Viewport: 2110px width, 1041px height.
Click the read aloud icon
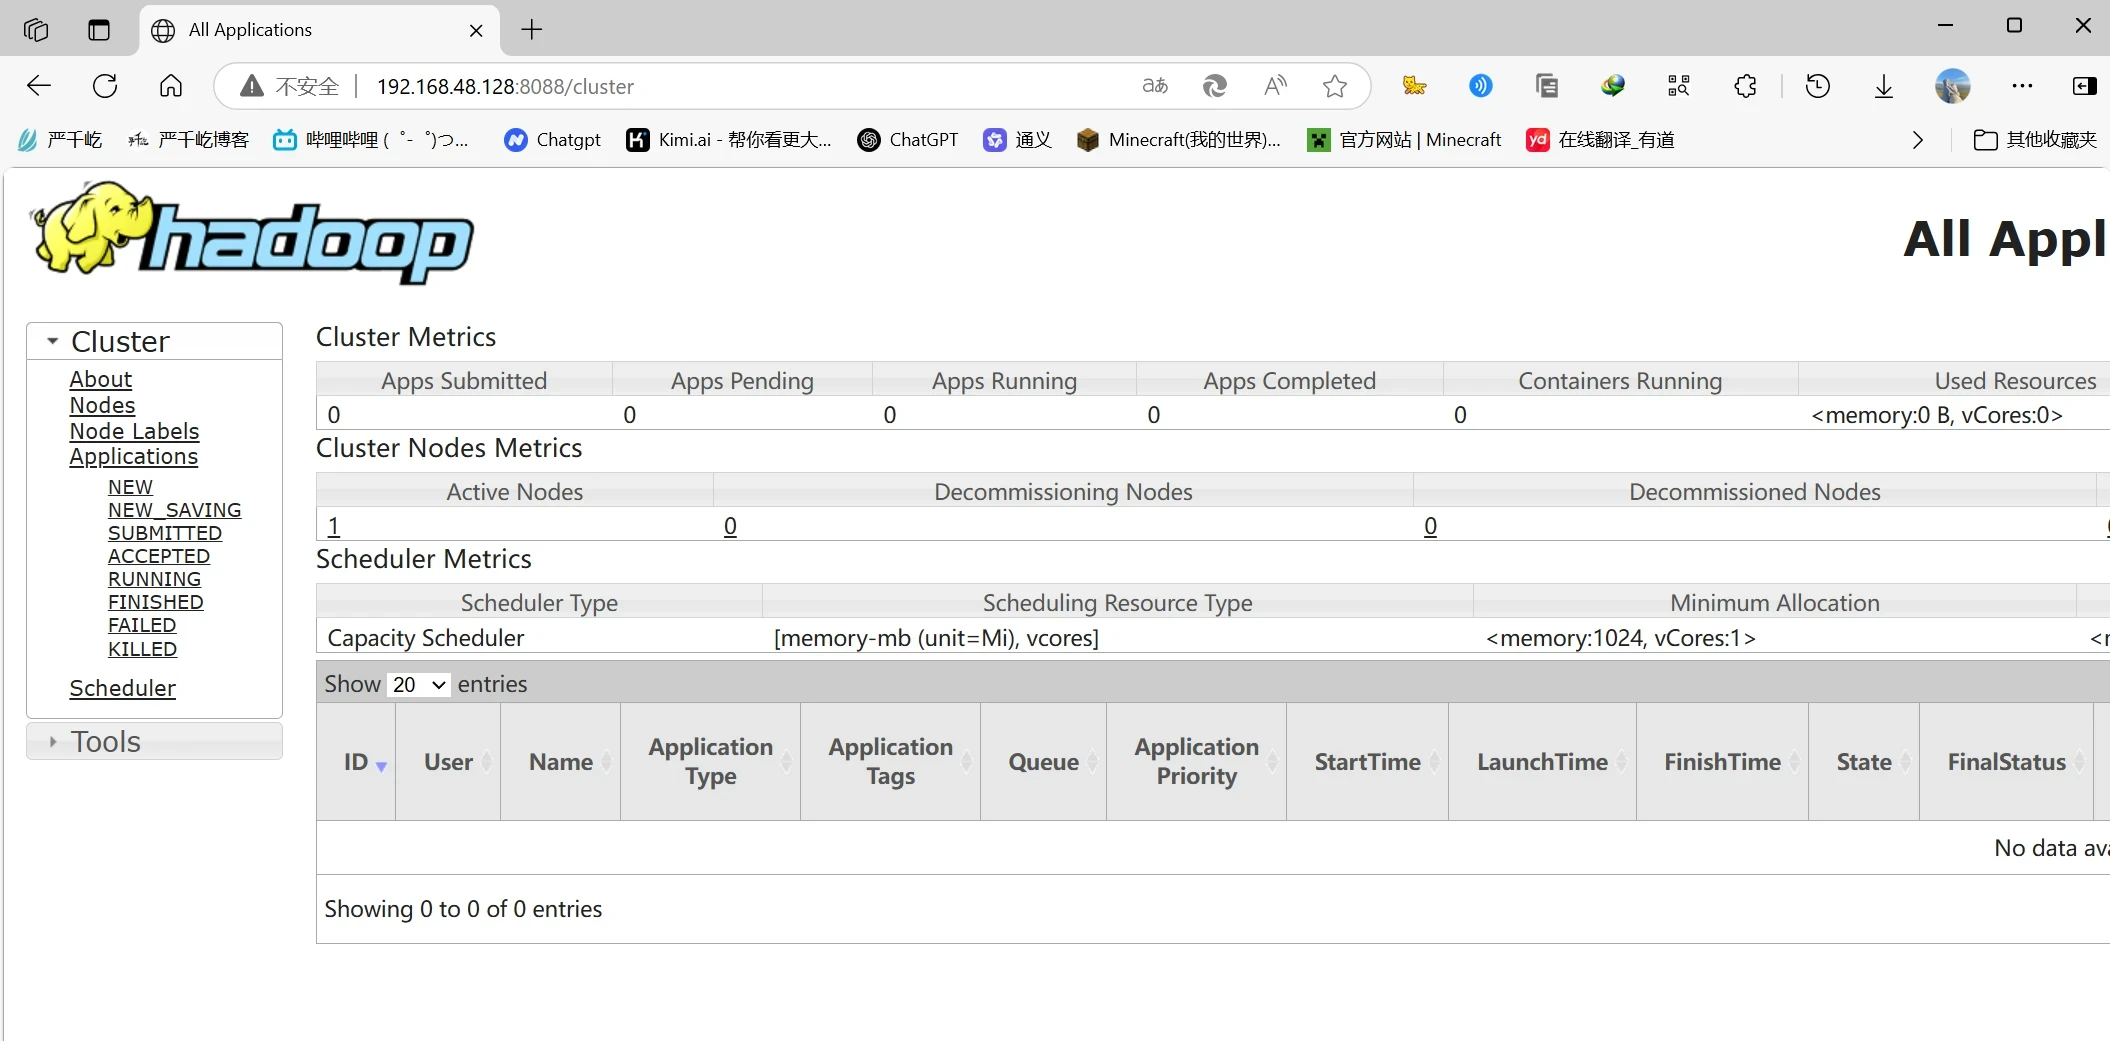tap(1275, 86)
